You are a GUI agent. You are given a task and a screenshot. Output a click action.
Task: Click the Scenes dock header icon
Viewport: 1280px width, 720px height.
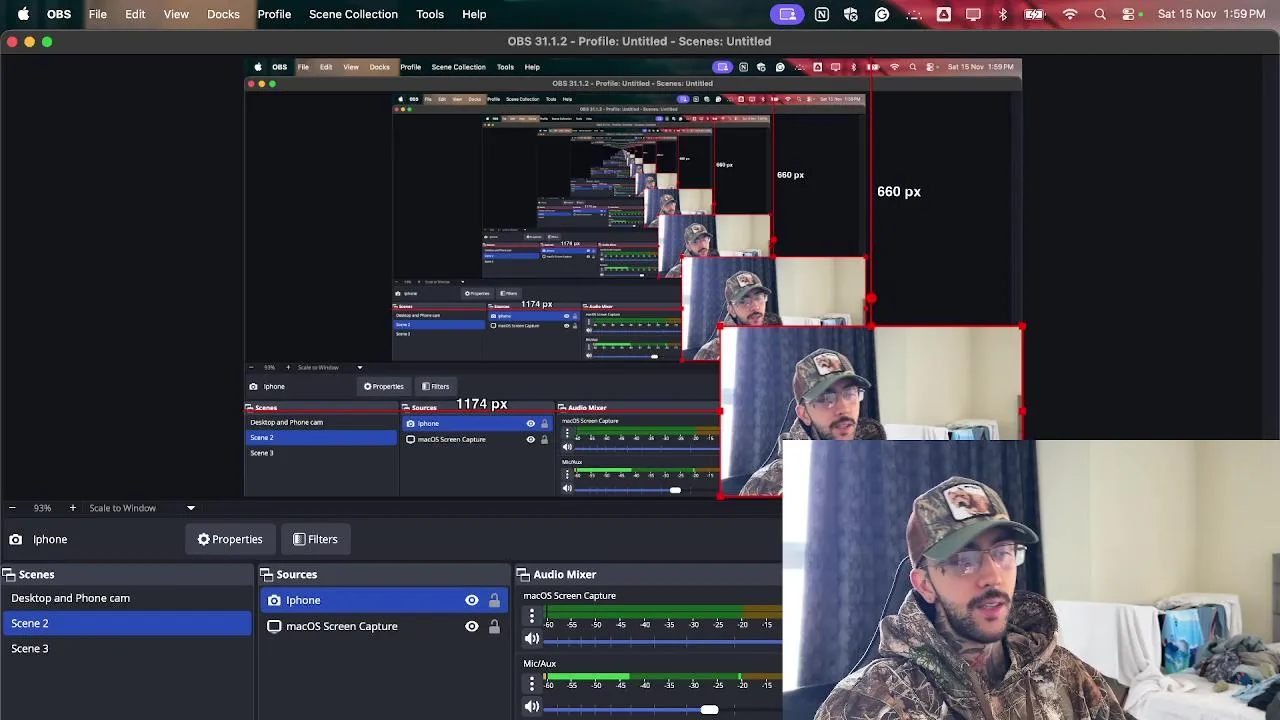[8, 574]
